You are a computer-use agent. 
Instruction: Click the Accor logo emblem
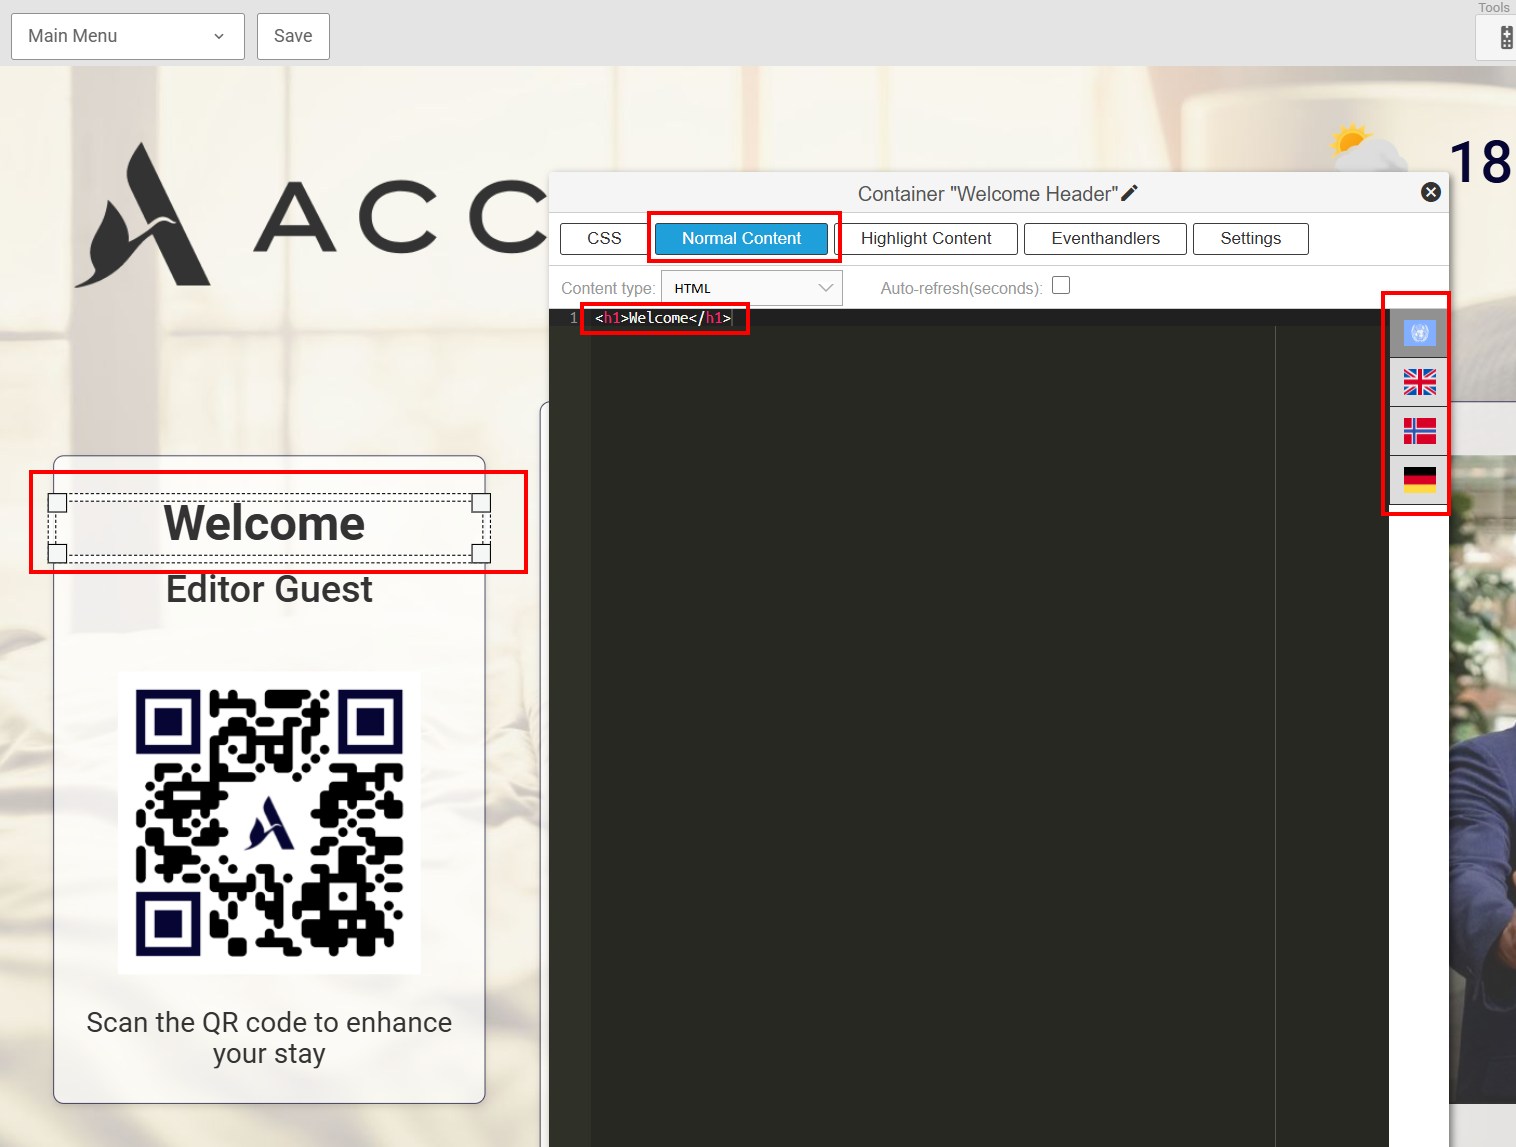point(142,216)
